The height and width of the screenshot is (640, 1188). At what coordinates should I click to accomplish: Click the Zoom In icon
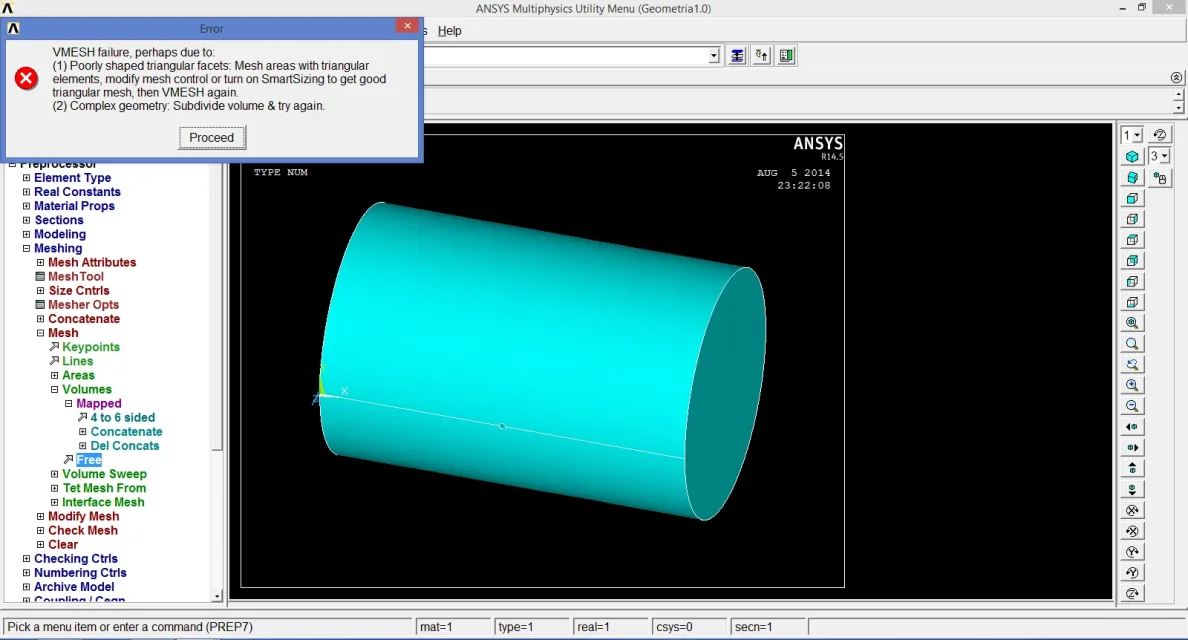[x=1132, y=386]
